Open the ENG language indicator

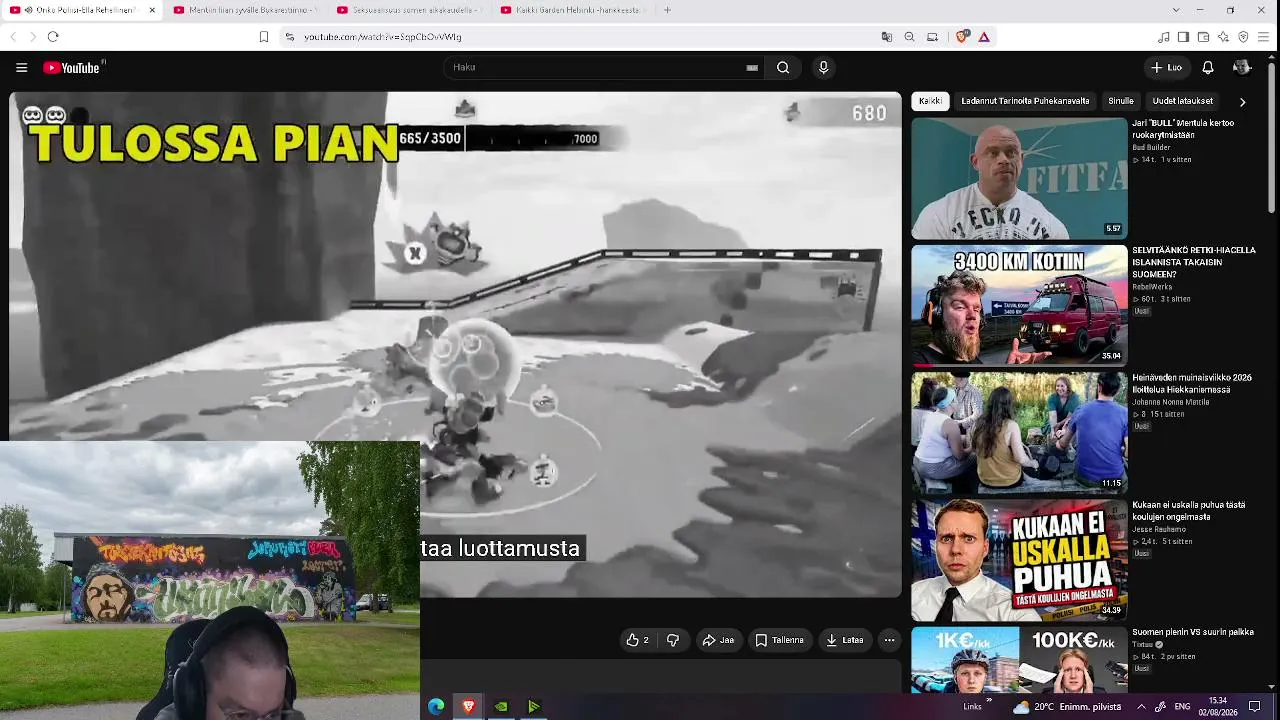tap(1182, 707)
